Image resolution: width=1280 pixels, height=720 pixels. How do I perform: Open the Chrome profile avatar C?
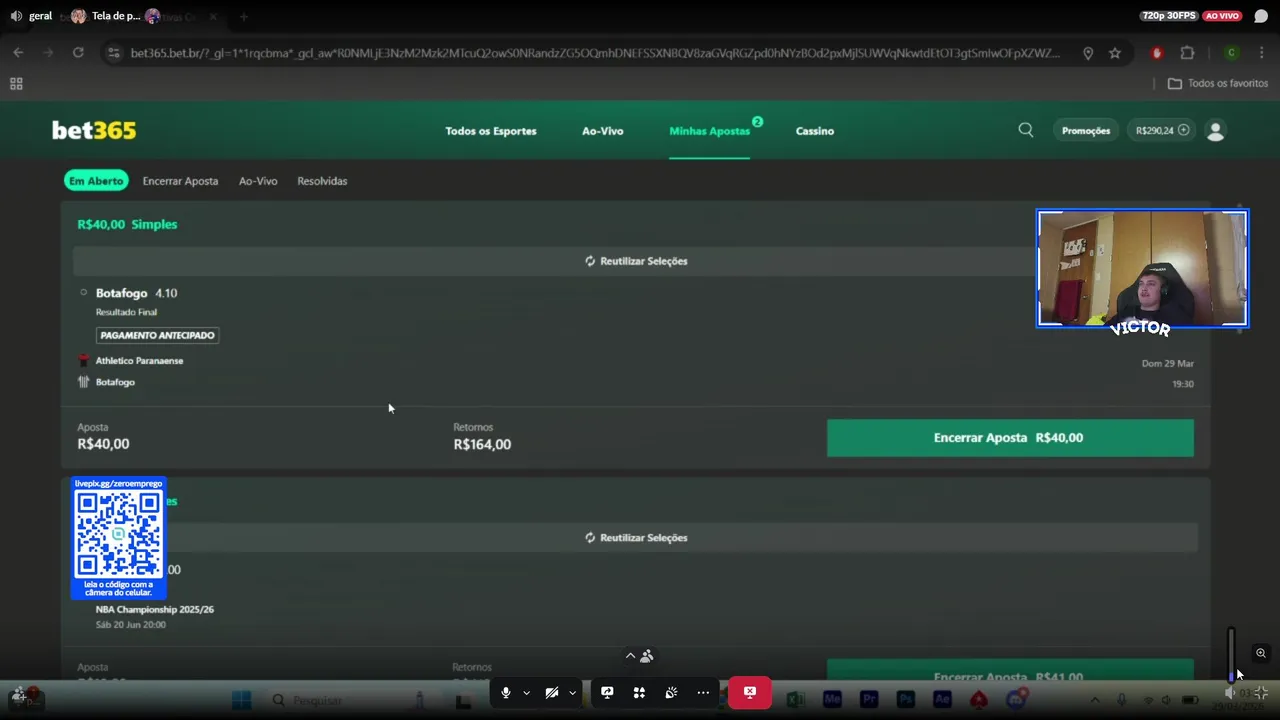tap(1232, 53)
